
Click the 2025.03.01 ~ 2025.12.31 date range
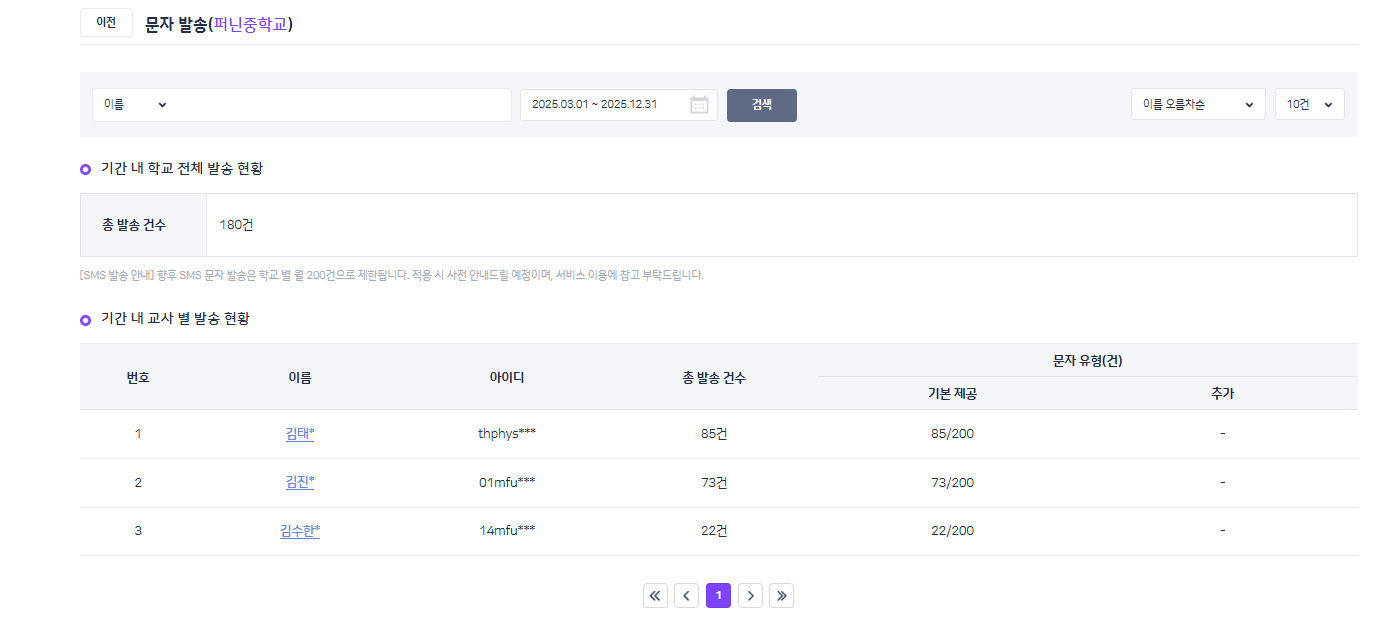(594, 105)
